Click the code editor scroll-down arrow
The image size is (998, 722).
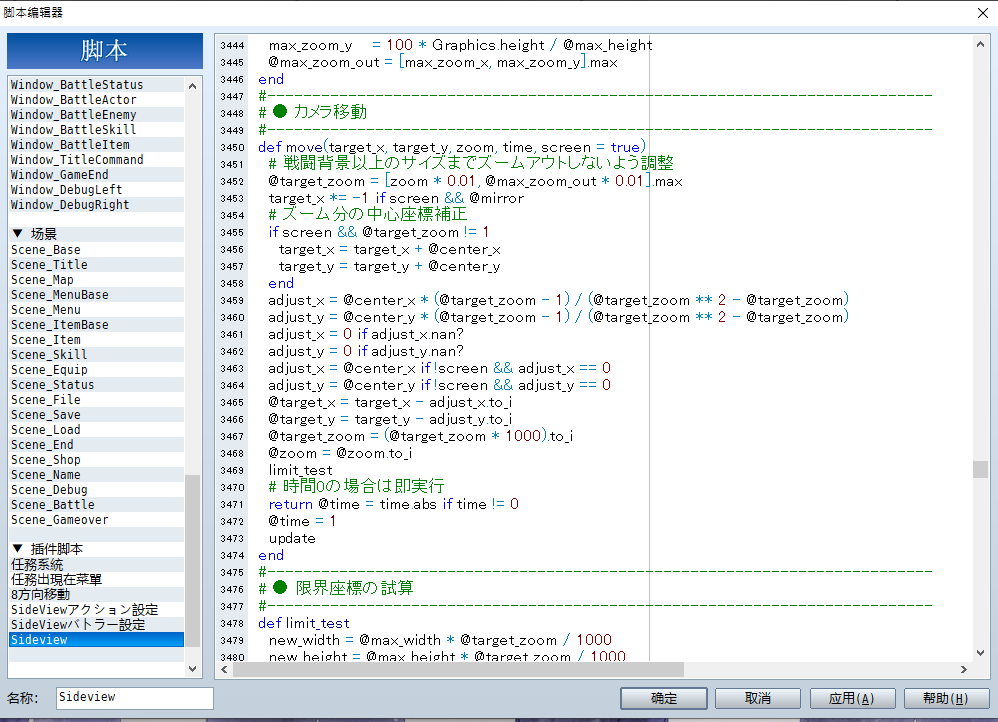980,653
